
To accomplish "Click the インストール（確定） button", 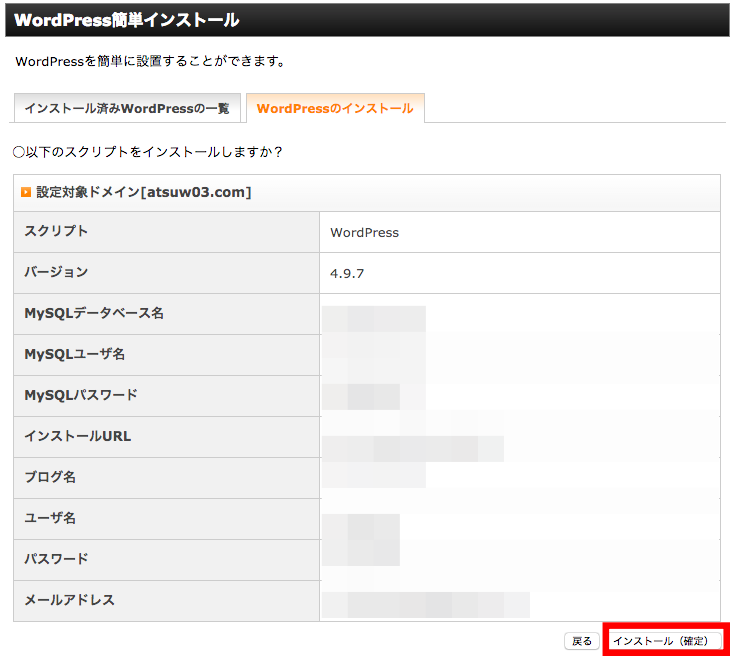I will click(x=665, y=641).
